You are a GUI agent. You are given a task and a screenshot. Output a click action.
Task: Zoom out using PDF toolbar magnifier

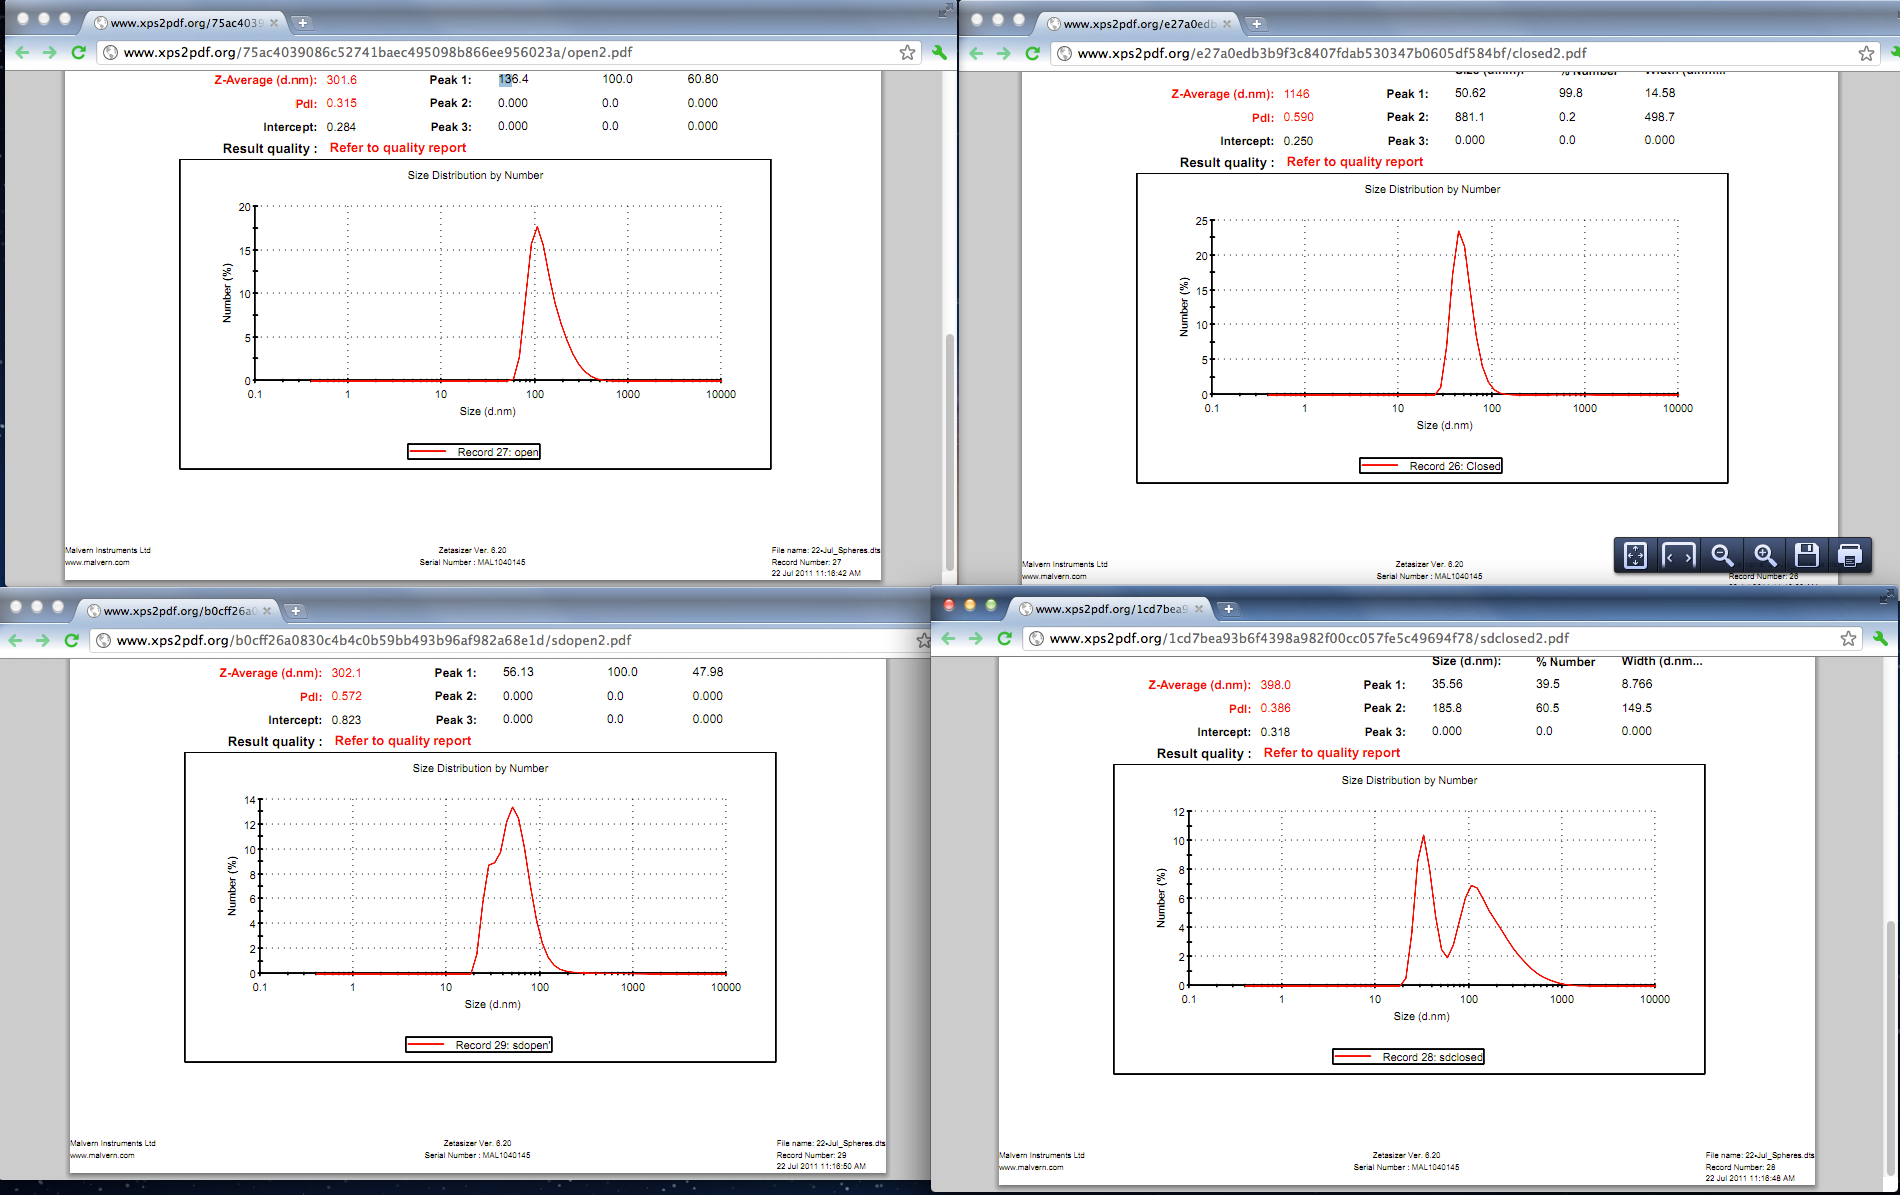(1721, 555)
